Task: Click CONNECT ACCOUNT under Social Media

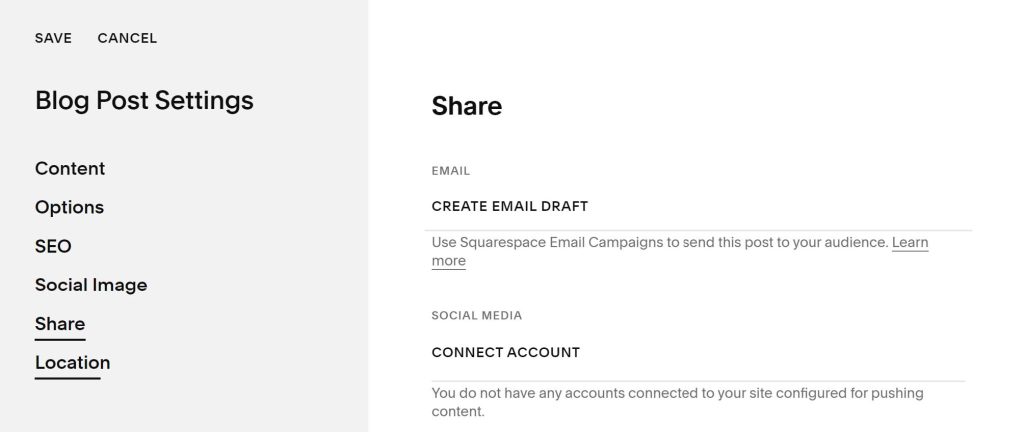Action: tap(506, 352)
